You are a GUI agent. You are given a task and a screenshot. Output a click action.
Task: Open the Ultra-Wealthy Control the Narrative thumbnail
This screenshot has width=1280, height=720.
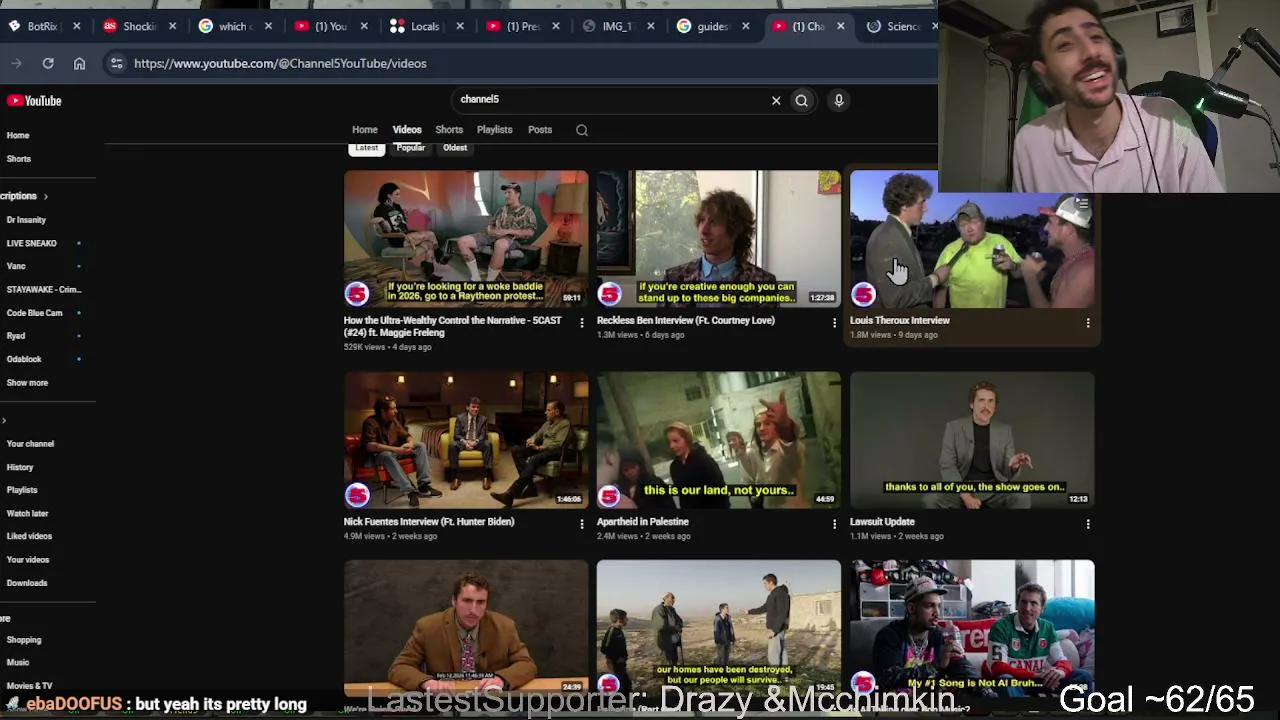pos(466,239)
